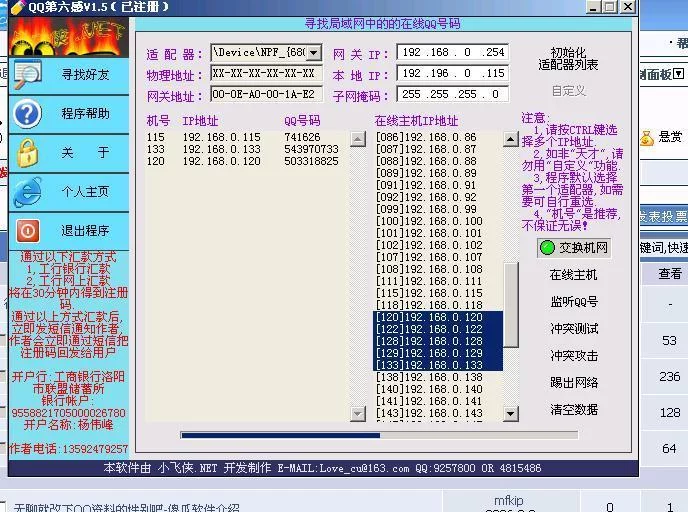Image resolution: width=688 pixels, height=512 pixels.
Task: Click the 监听QQ号 button
Action: coord(573,302)
